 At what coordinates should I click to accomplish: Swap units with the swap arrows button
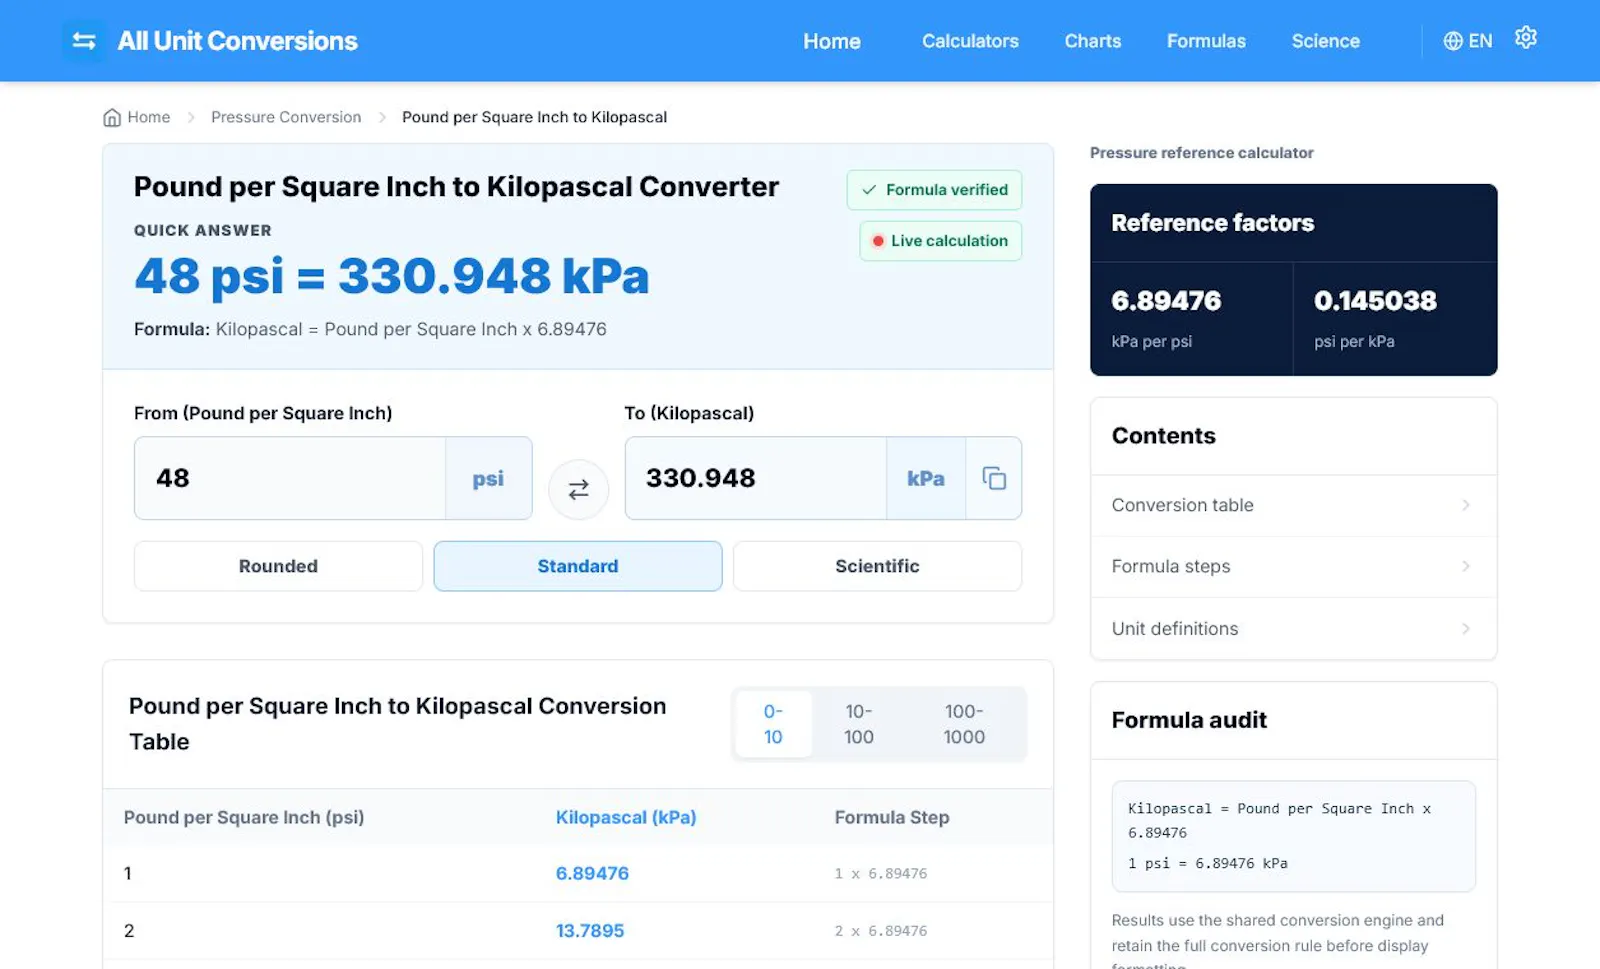pos(578,489)
